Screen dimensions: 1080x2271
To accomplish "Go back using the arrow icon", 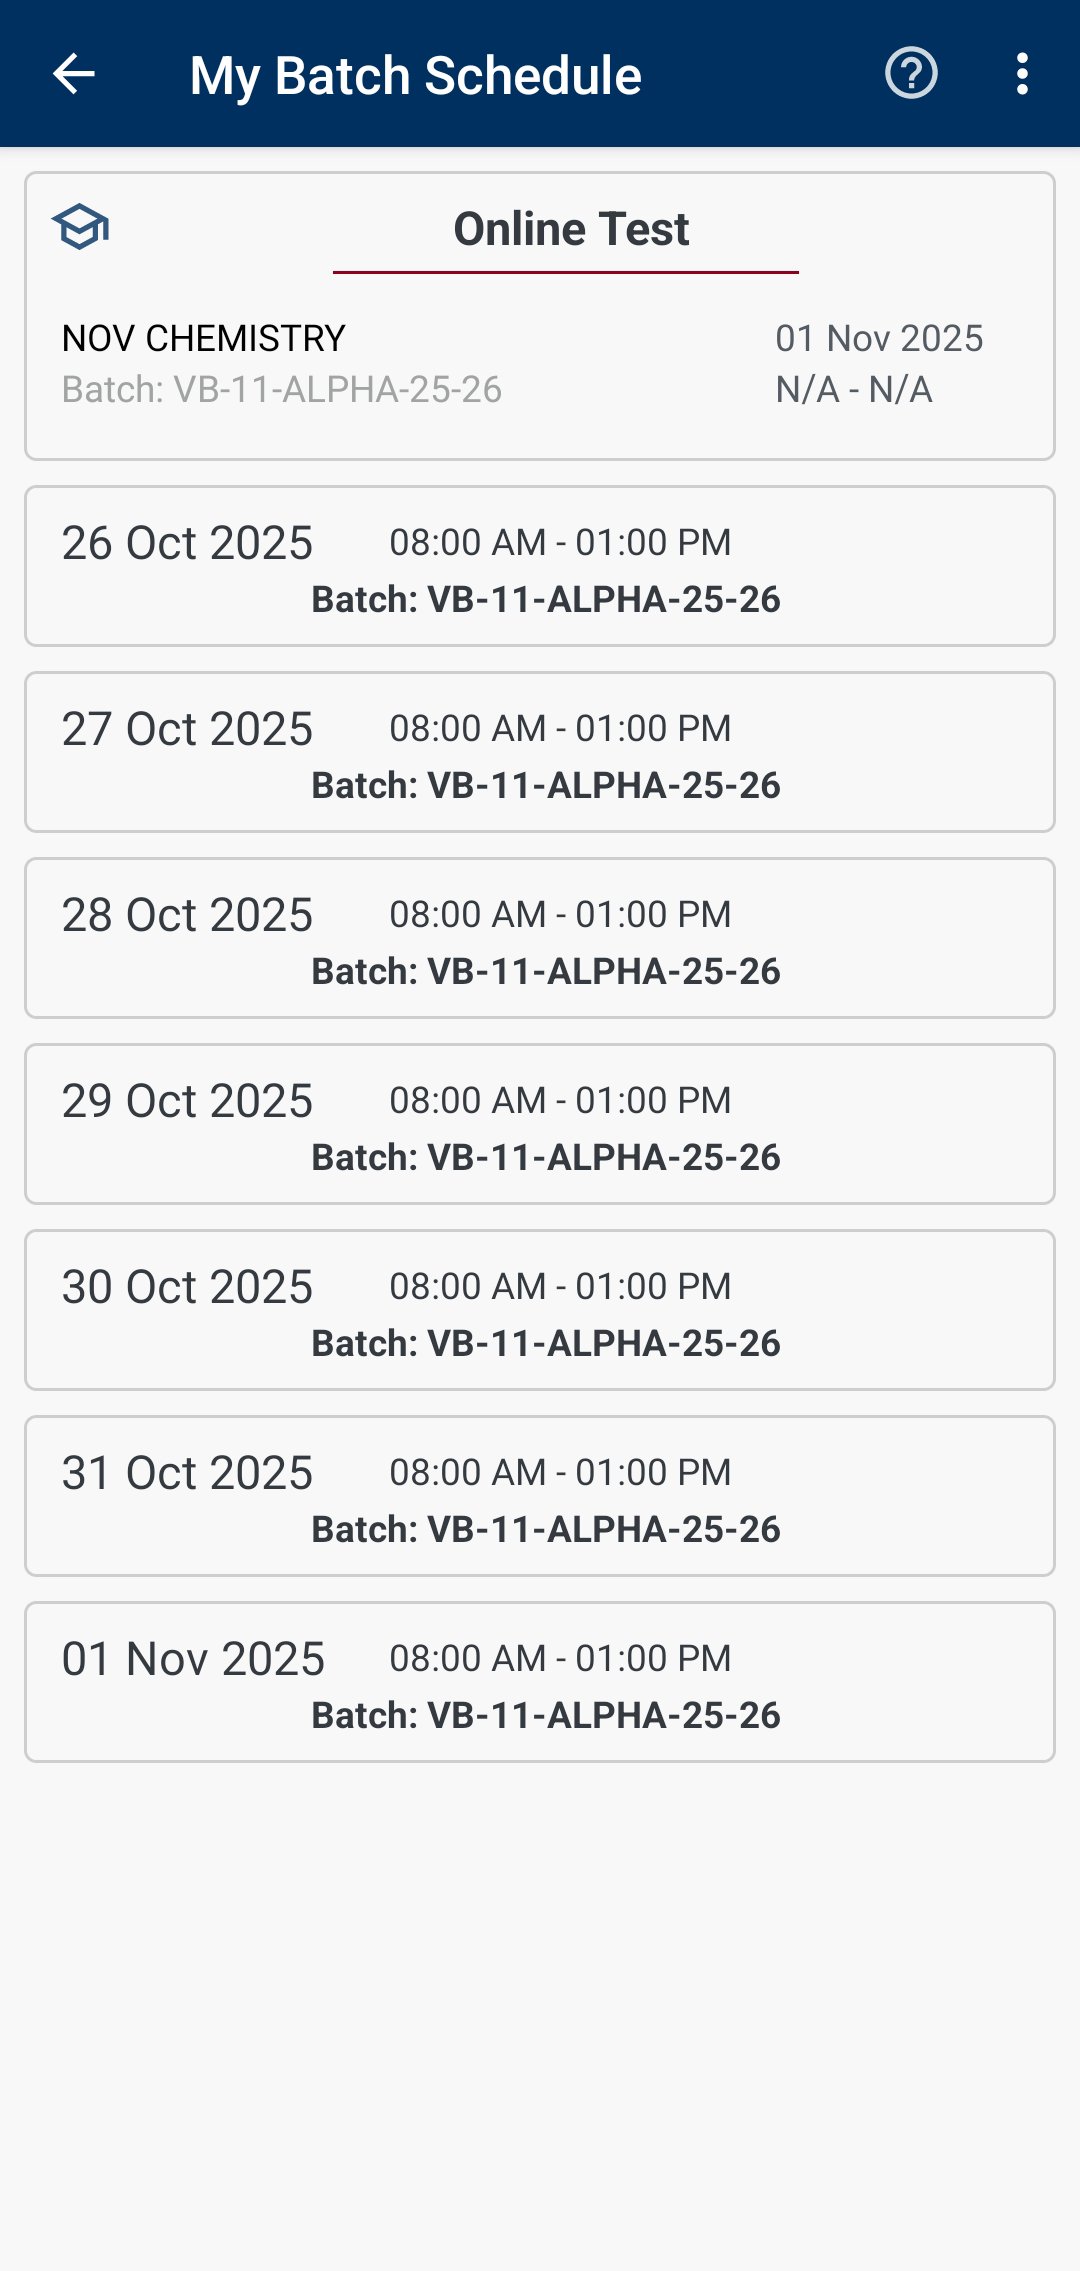I will [74, 74].
